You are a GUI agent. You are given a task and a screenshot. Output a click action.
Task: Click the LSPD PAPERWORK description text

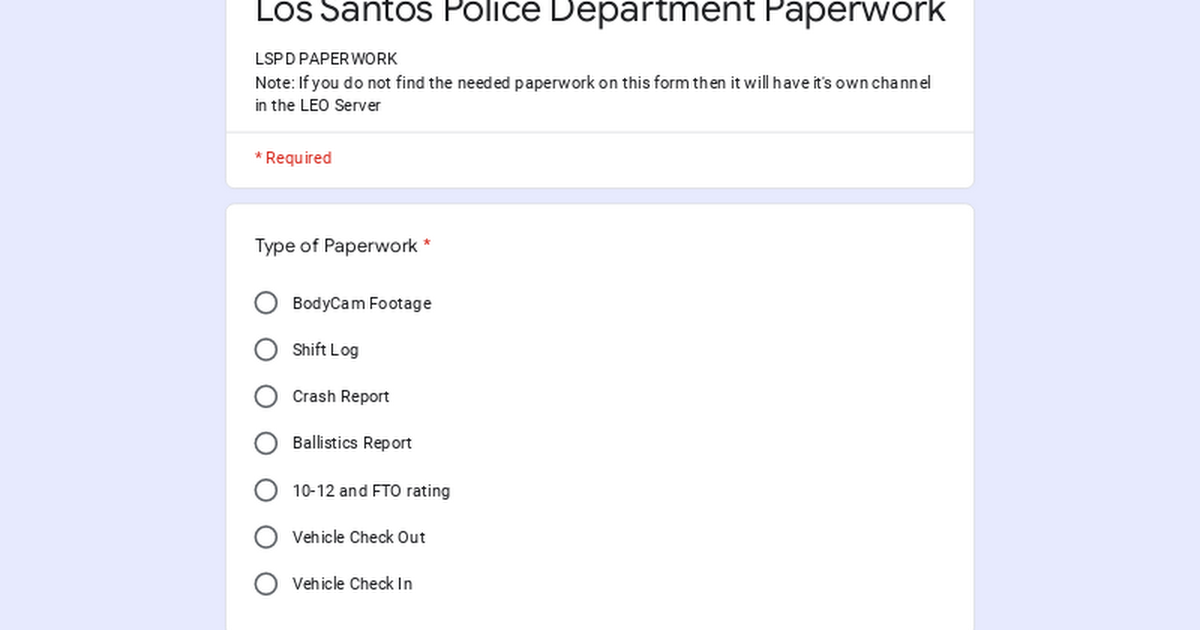pos(325,59)
